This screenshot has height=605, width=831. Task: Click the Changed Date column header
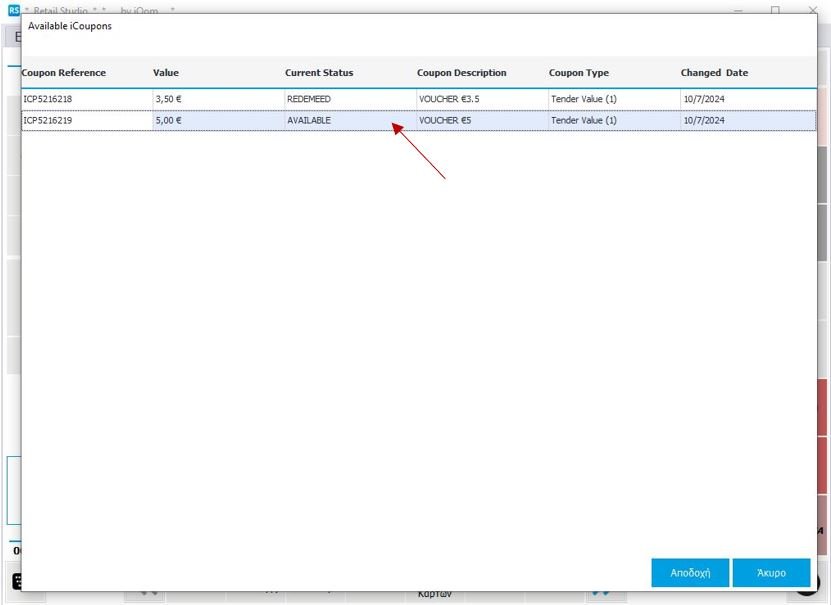click(x=714, y=73)
